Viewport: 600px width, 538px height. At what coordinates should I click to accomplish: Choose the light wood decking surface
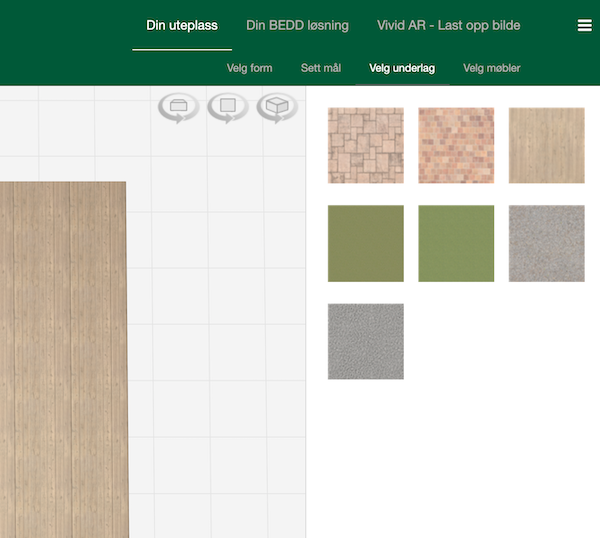coord(546,146)
